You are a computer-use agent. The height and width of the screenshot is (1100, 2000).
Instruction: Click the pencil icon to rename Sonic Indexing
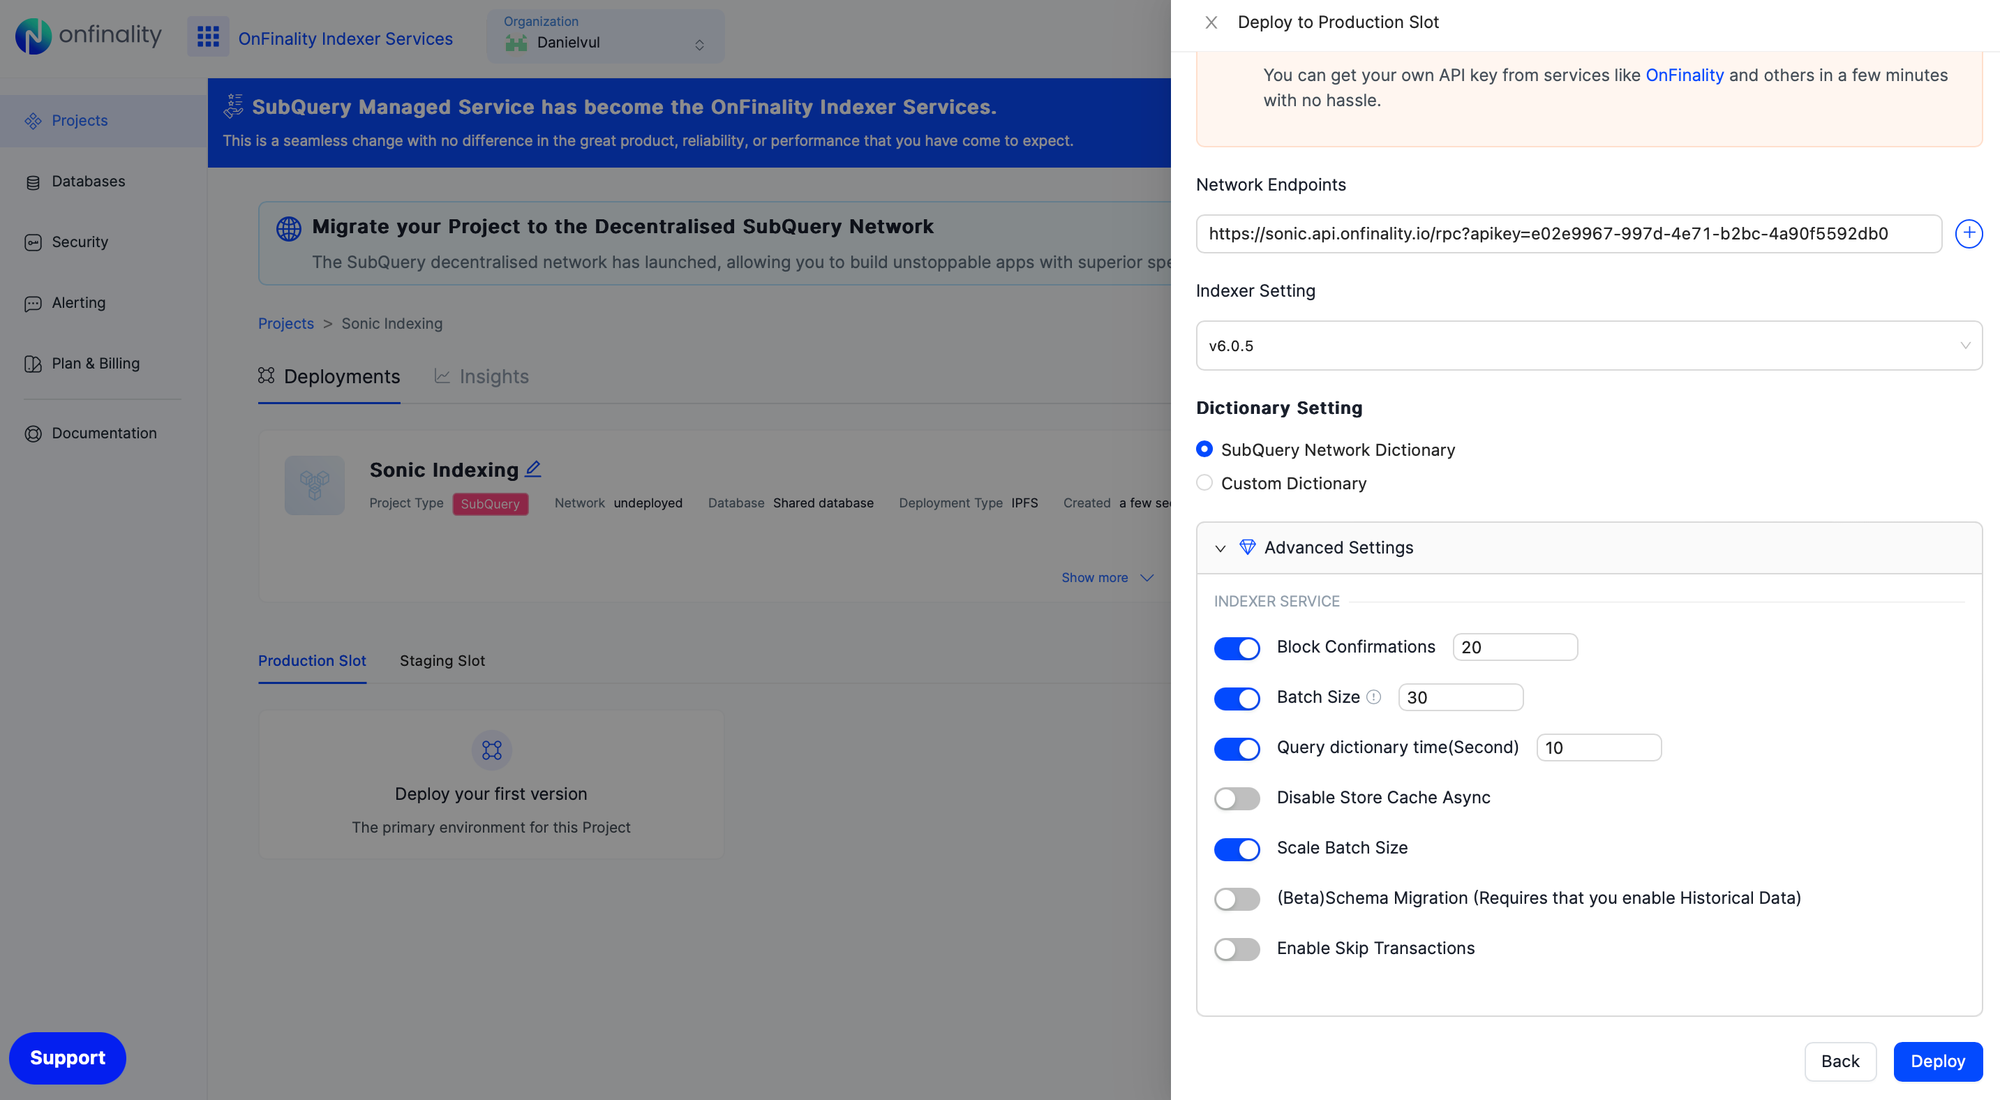coord(534,468)
